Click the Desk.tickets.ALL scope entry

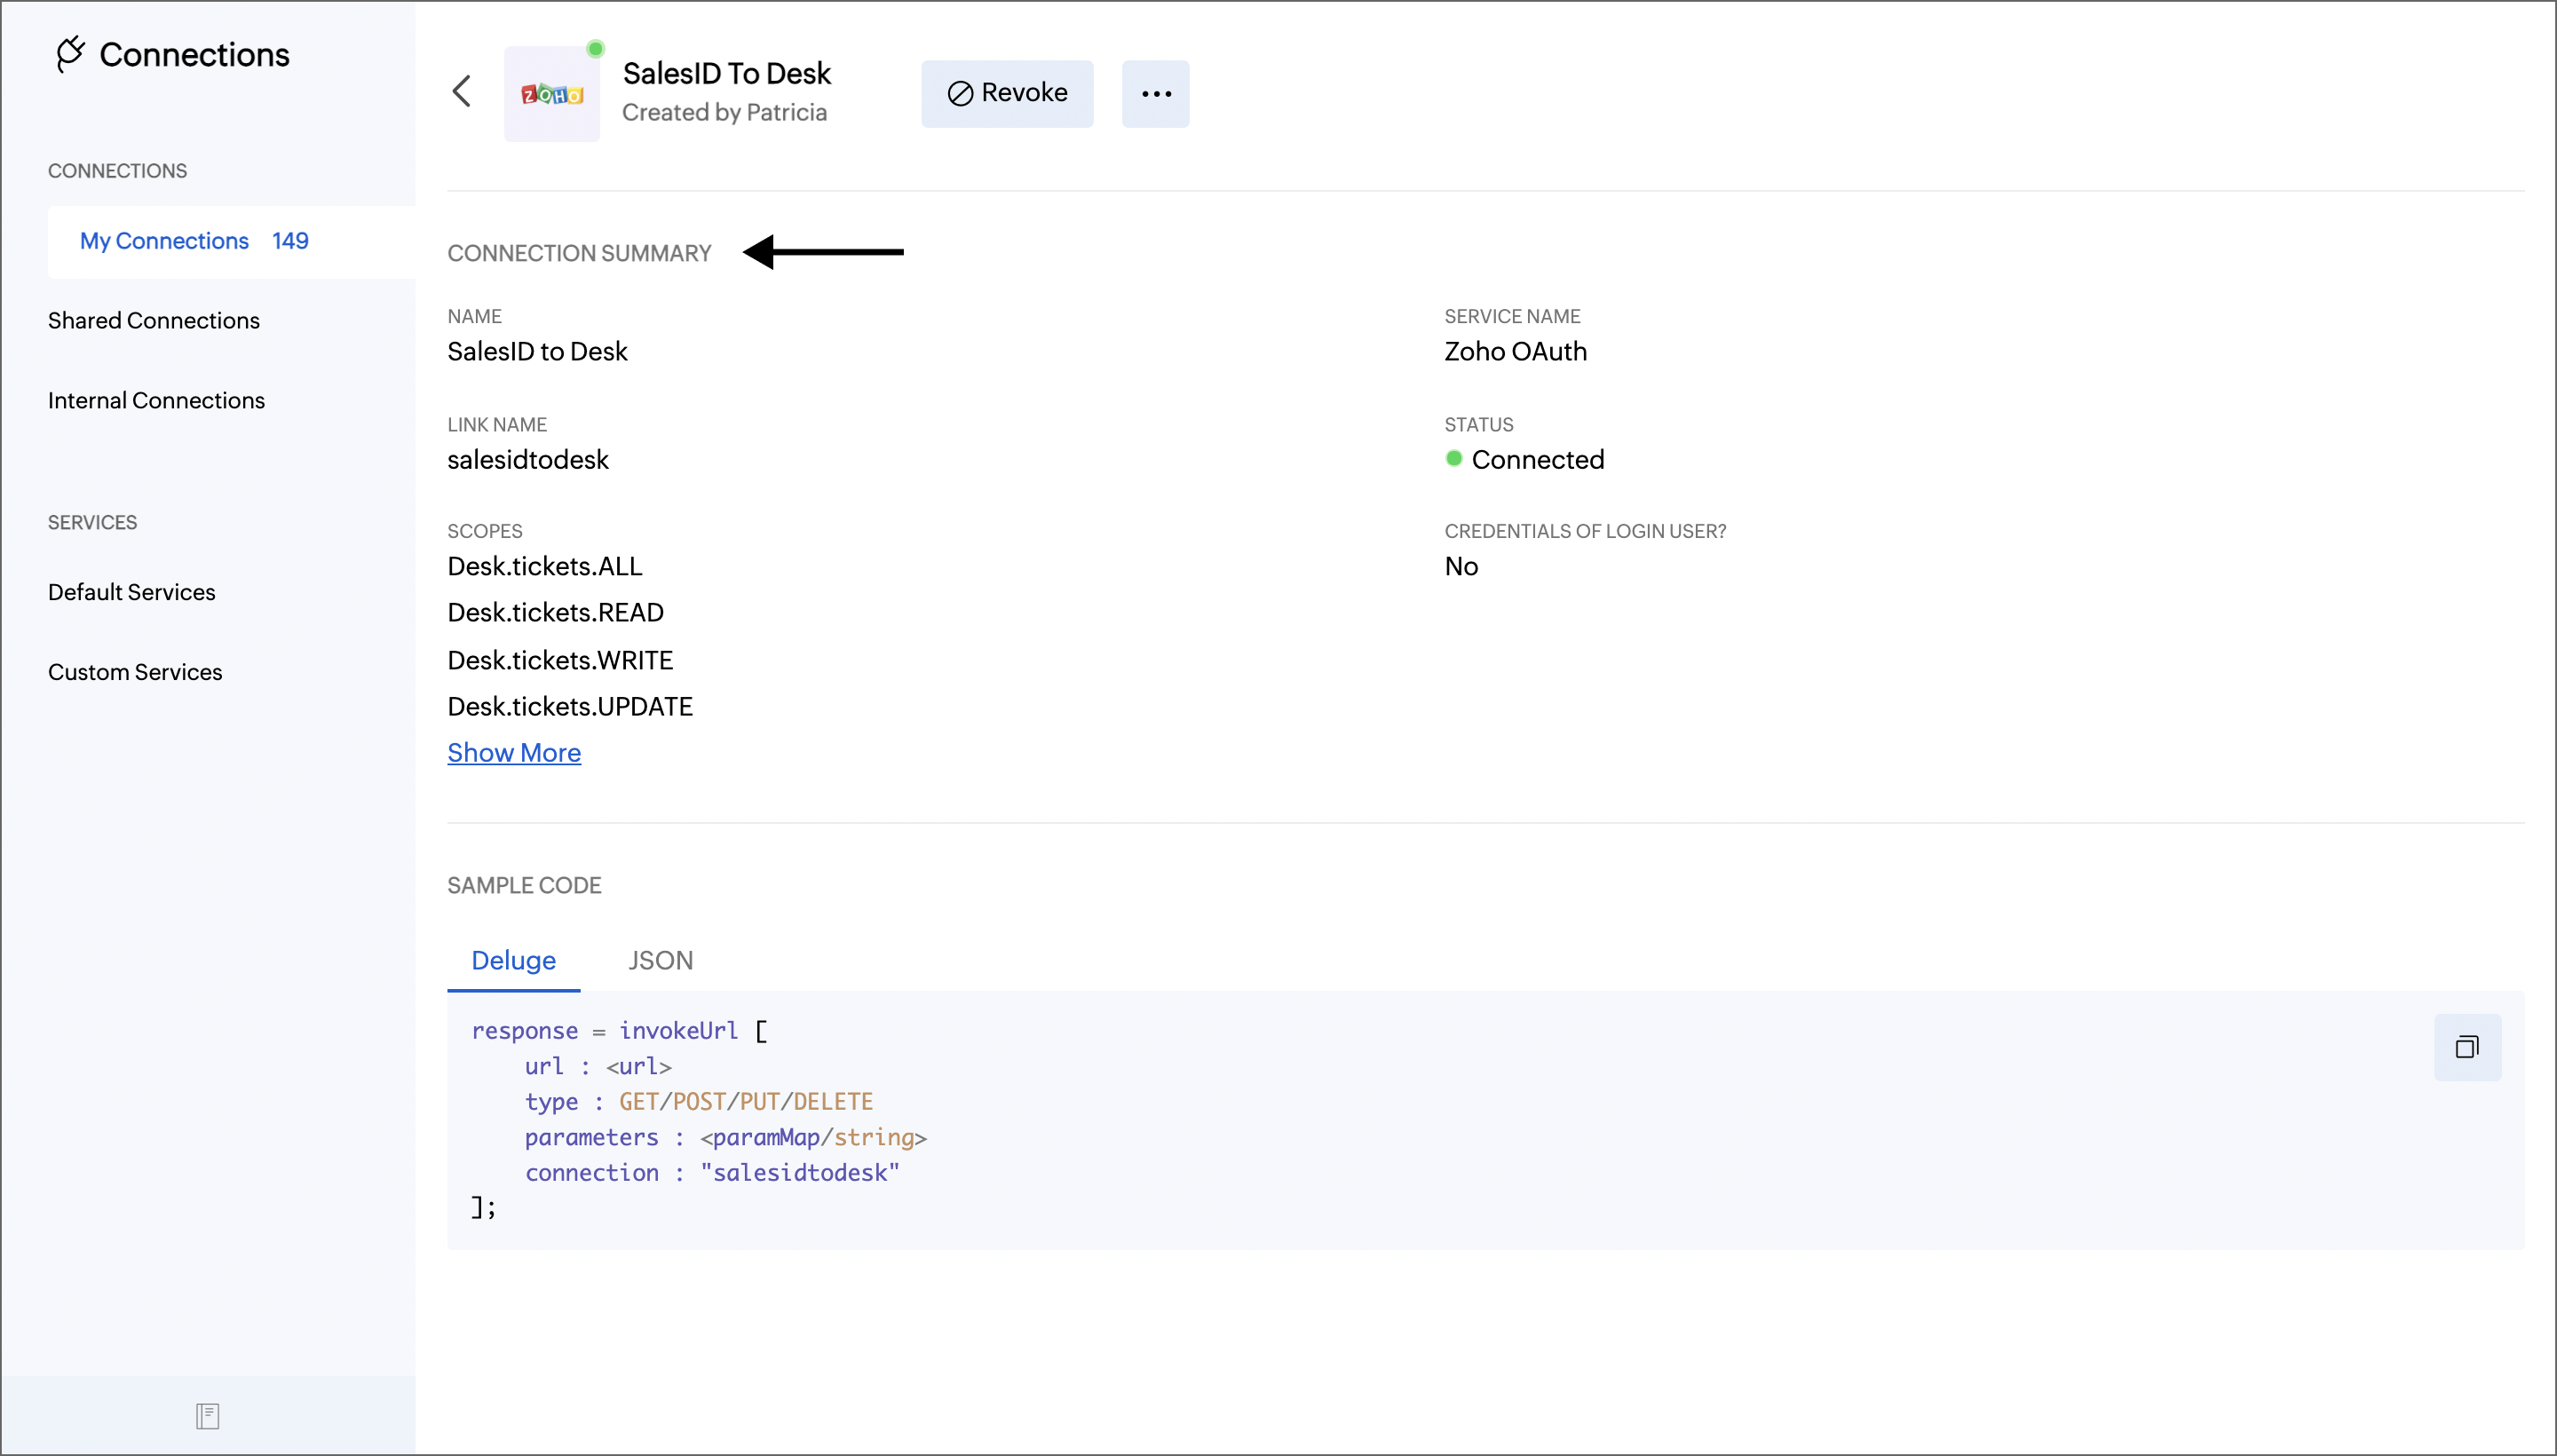coord(545,566)
